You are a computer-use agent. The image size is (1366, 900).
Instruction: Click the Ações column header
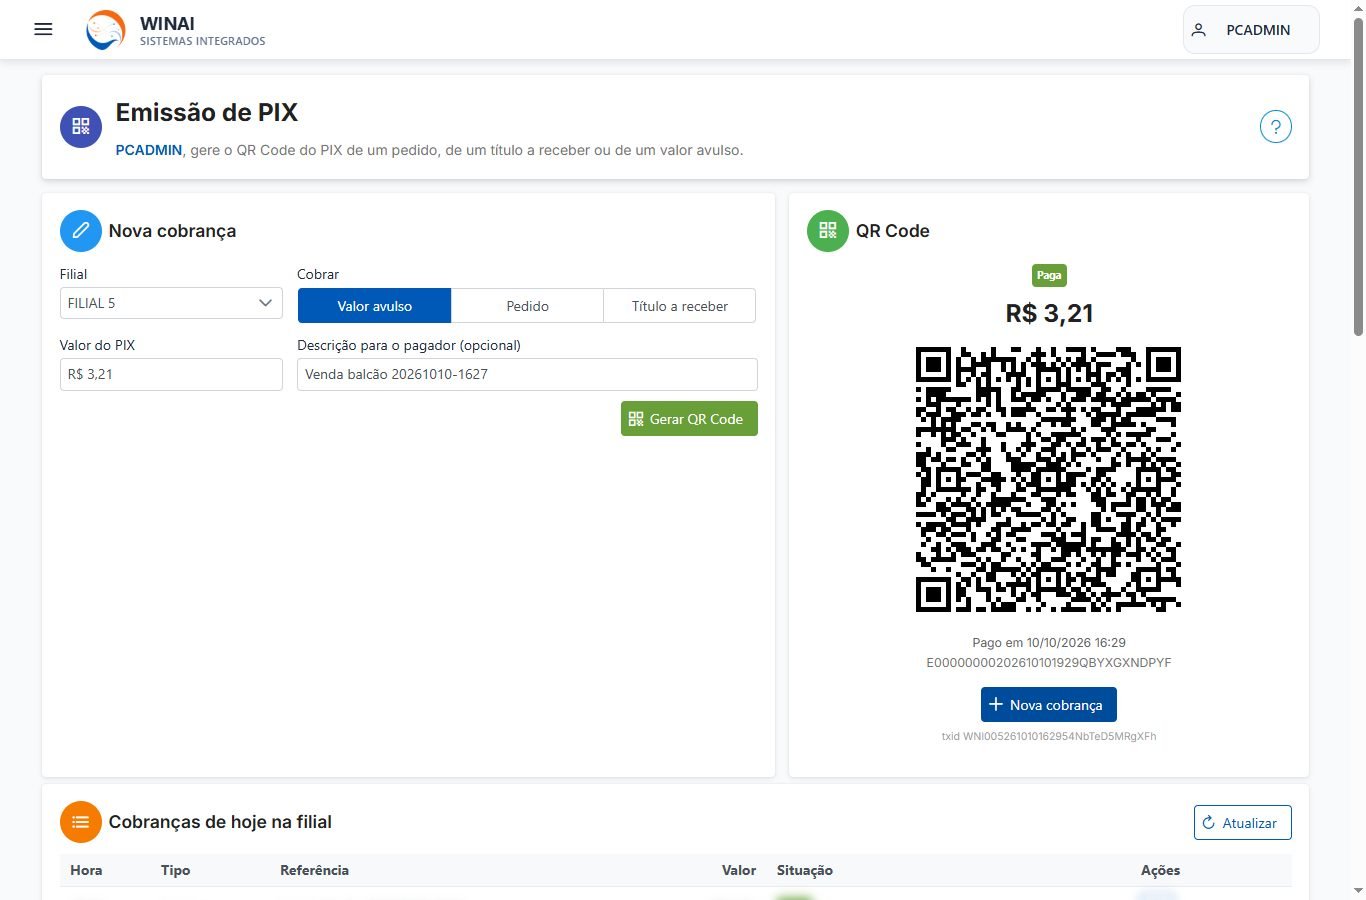[1160, 870]
